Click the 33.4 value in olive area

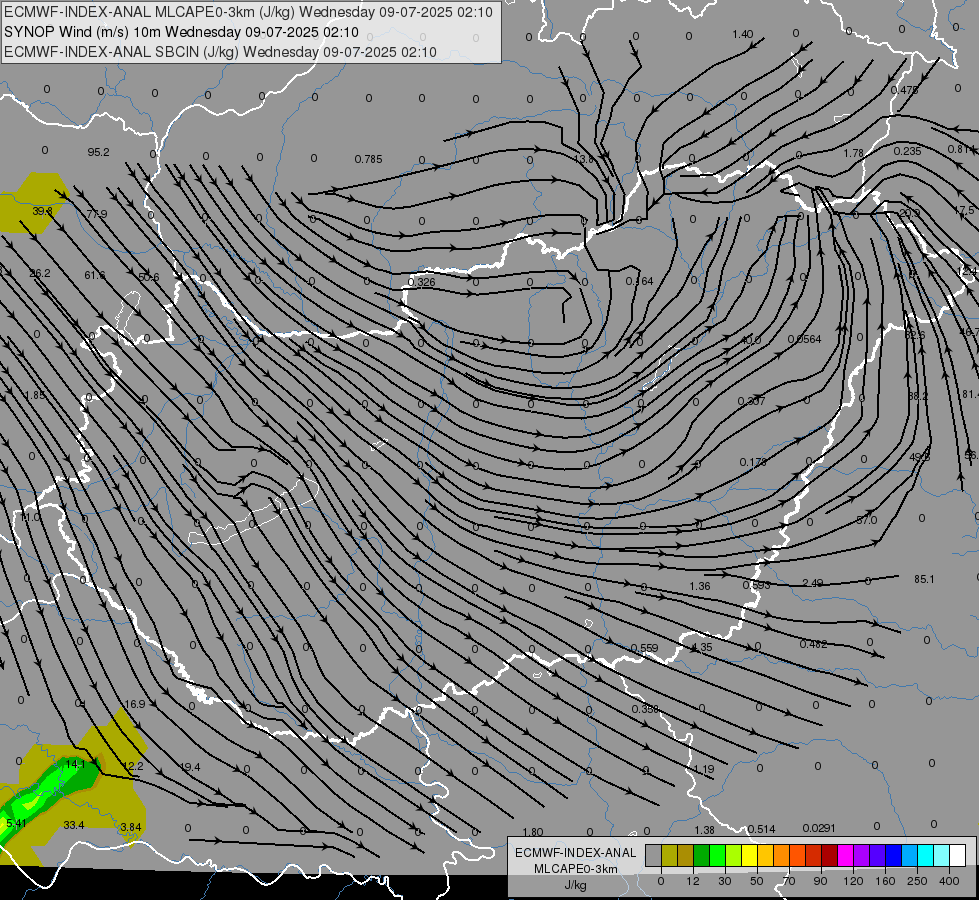click(74, 825)
